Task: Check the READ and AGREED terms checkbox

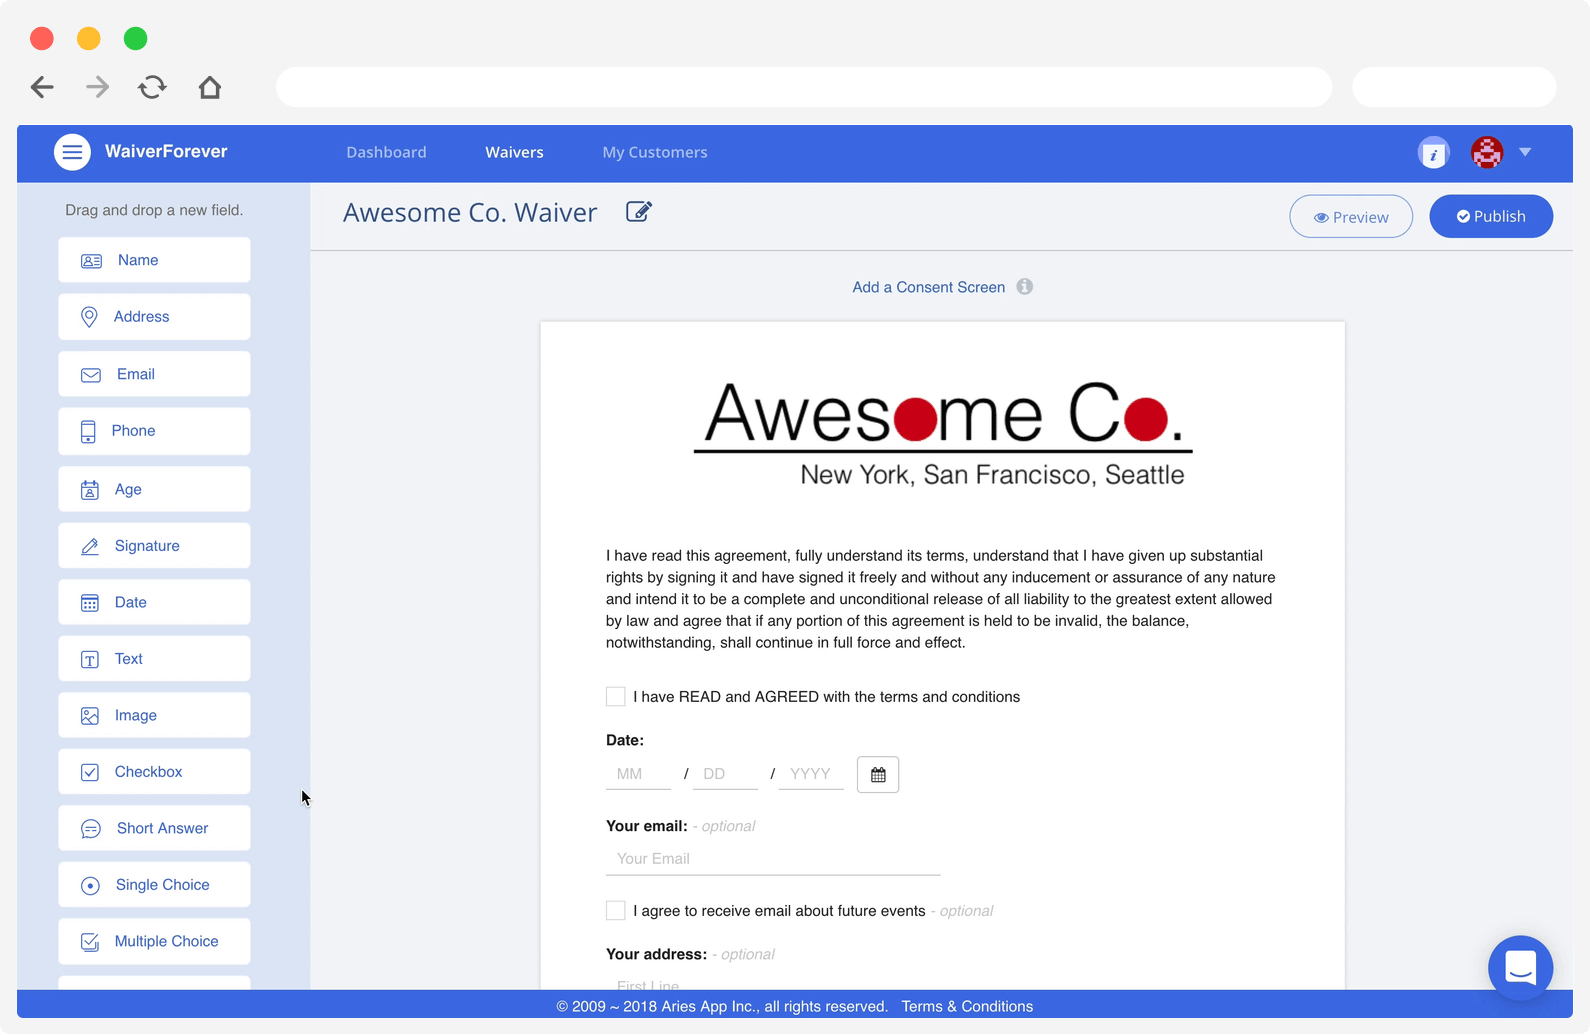Action: [616, 696]
